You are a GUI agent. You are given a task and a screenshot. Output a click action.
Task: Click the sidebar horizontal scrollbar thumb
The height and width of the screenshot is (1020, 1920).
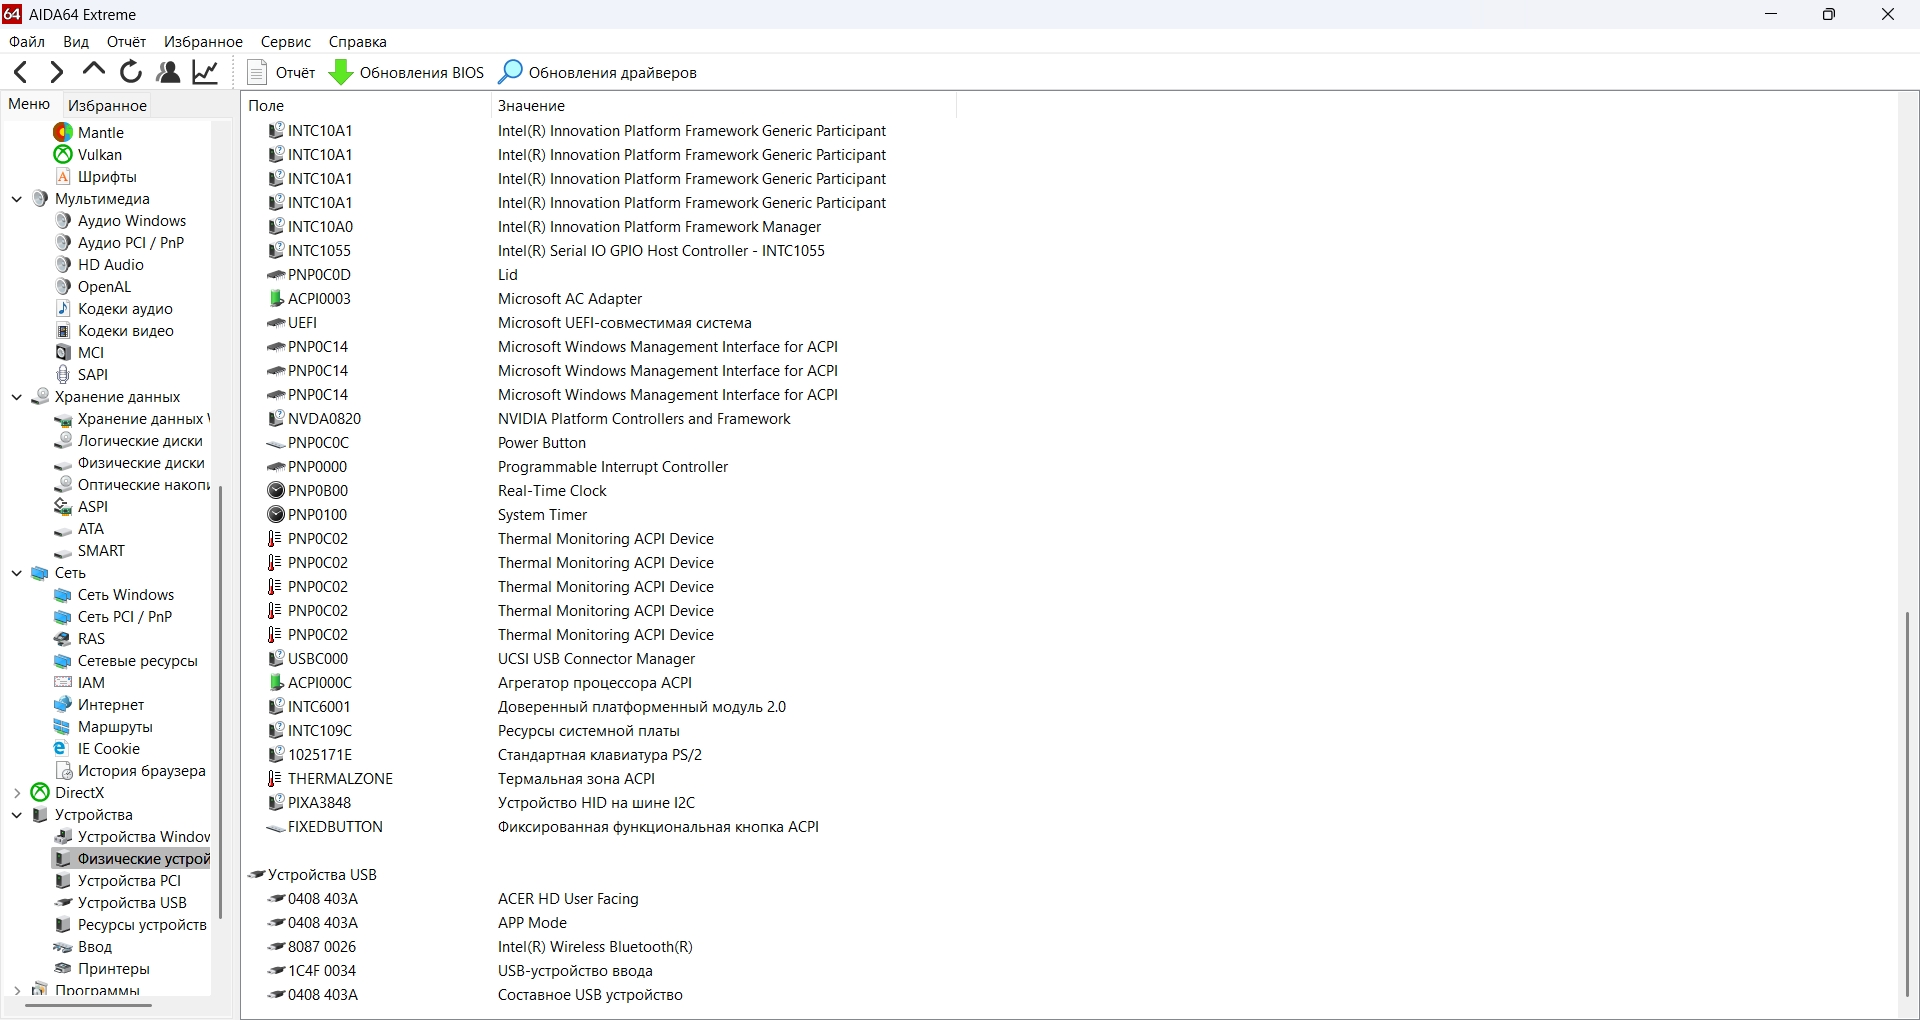pyautogui.click(x=88, y=1005)
